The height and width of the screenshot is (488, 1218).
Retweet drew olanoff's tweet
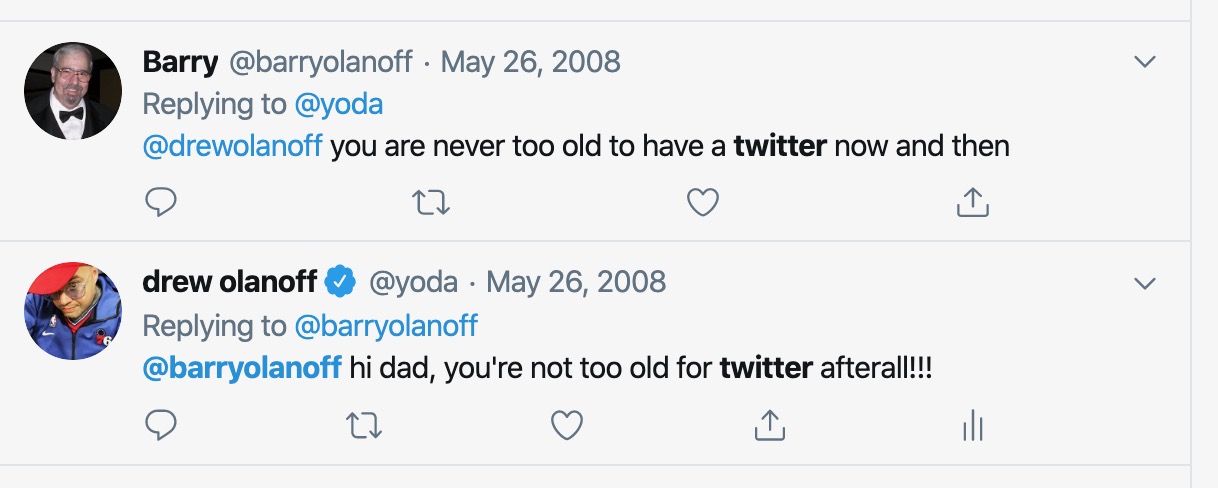coord(363,426)
